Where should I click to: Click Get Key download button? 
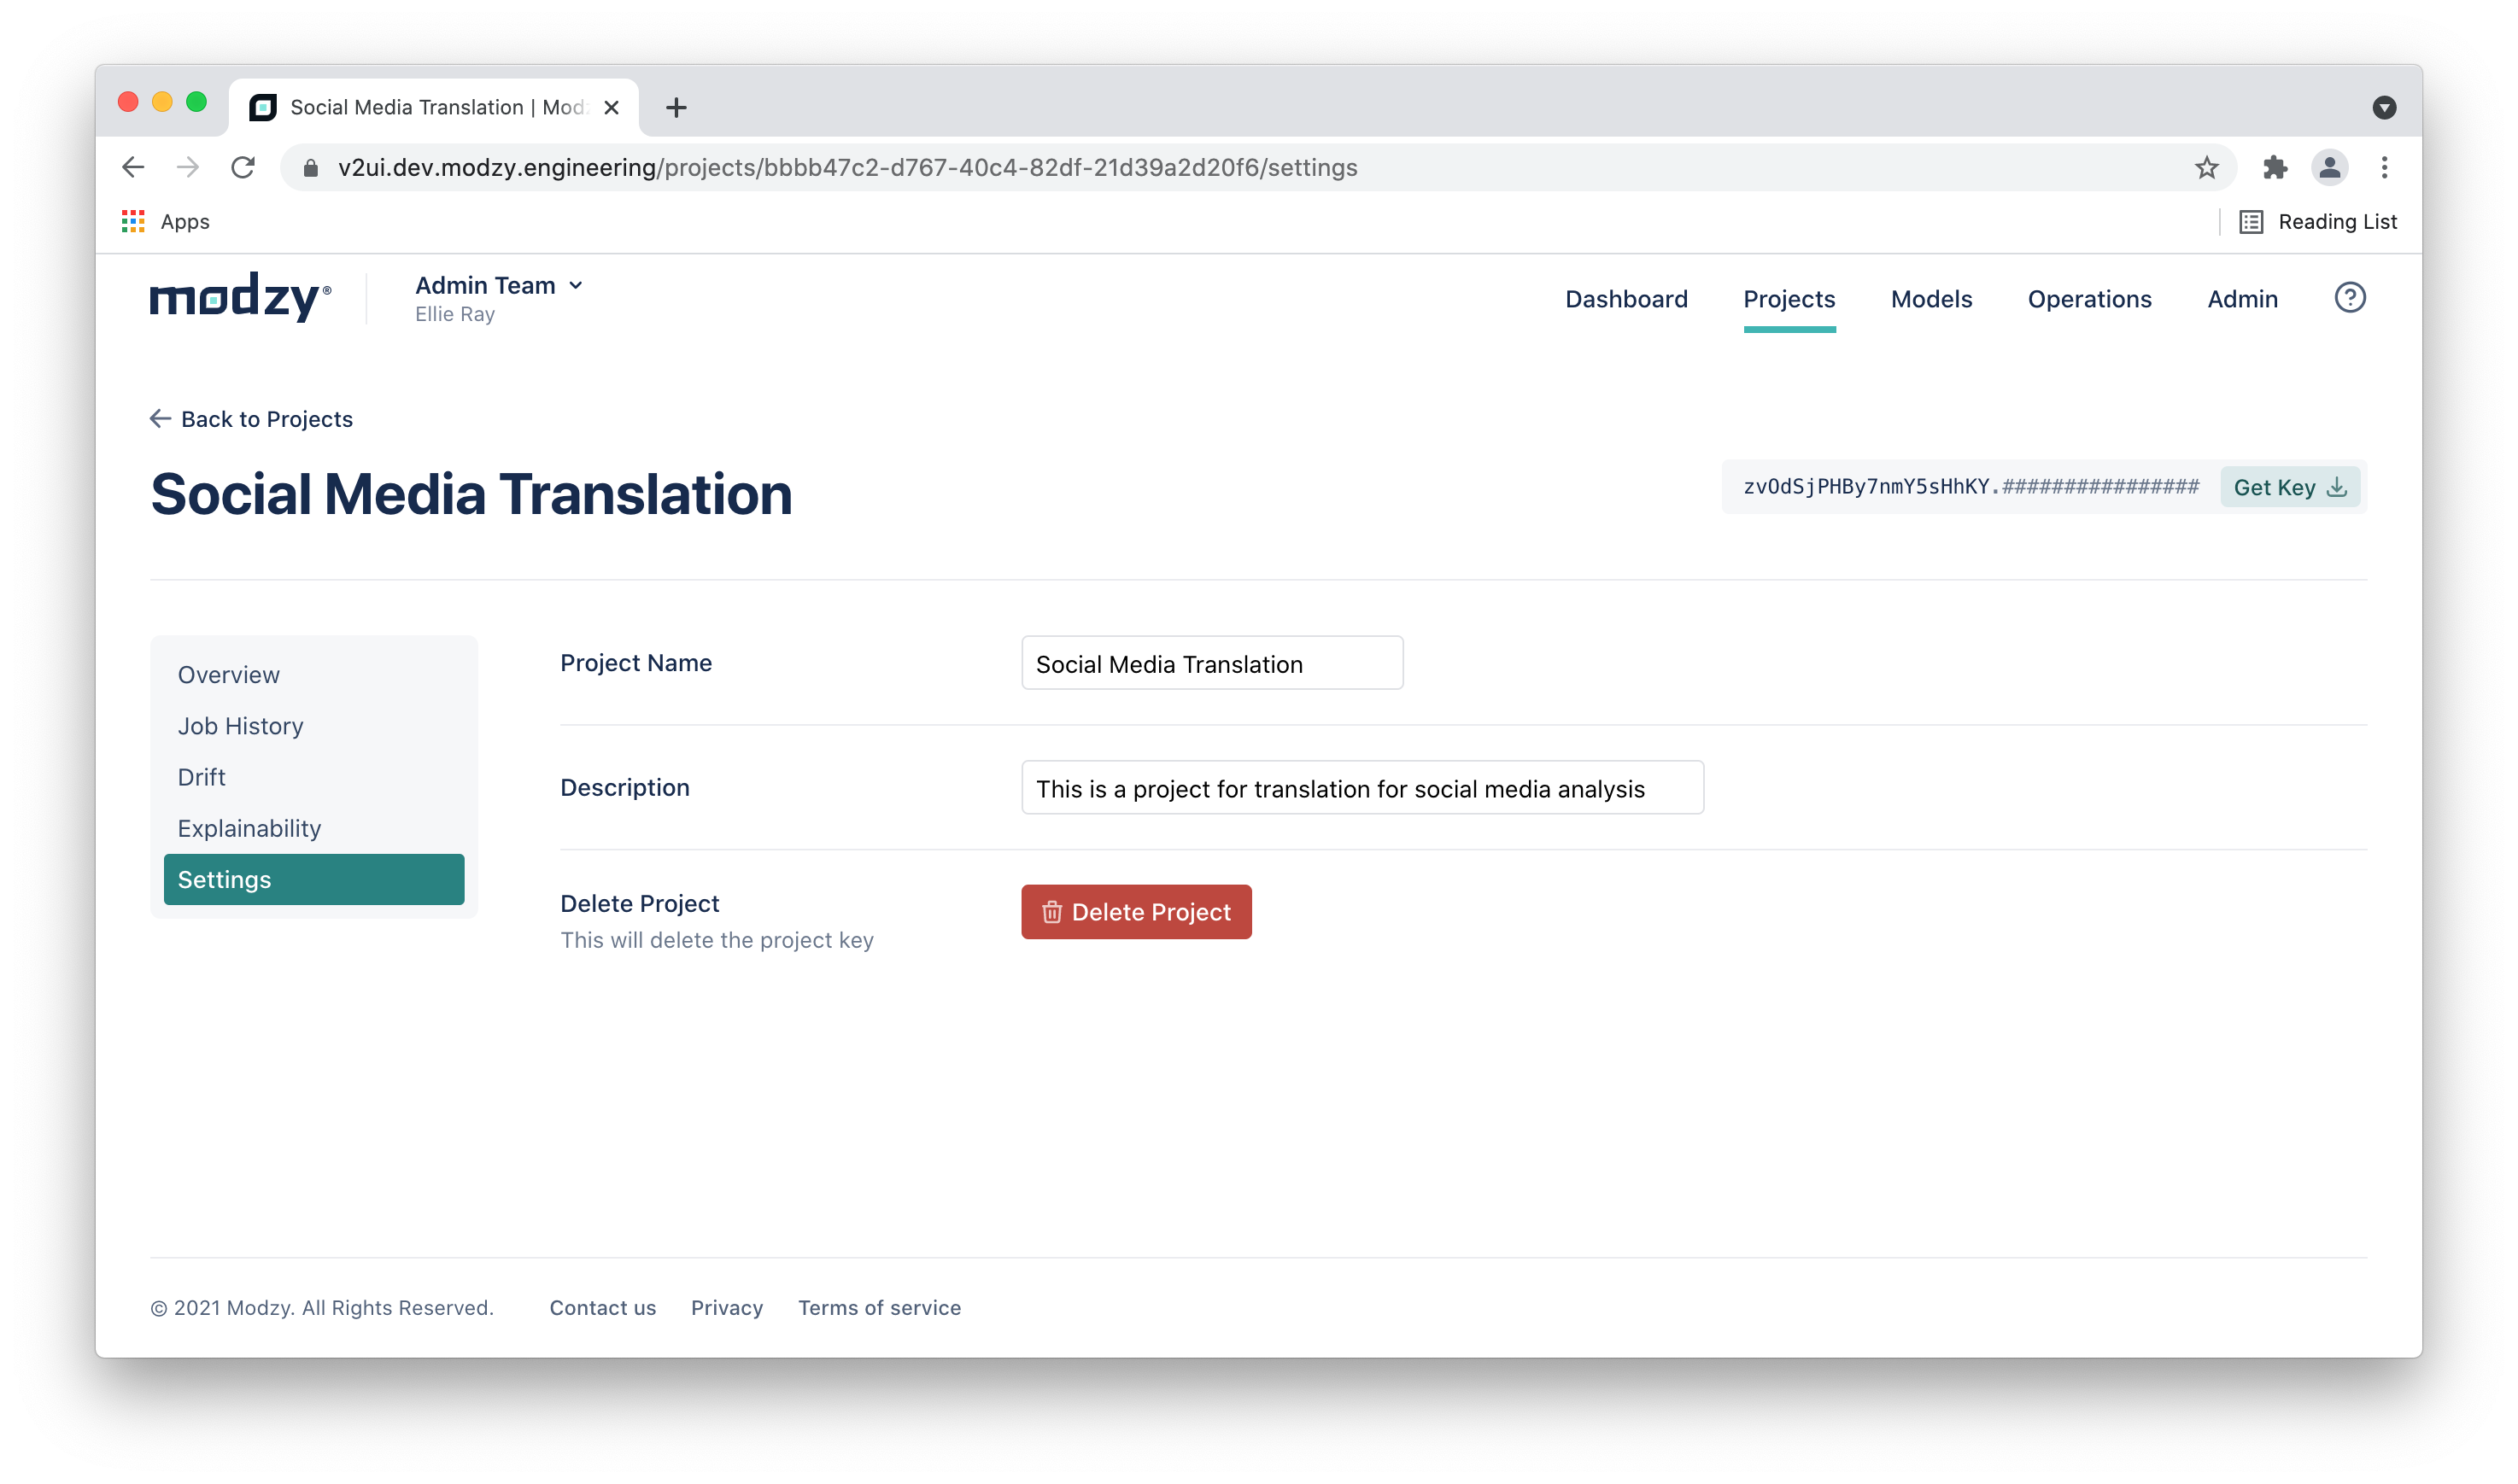point(2289,488)
